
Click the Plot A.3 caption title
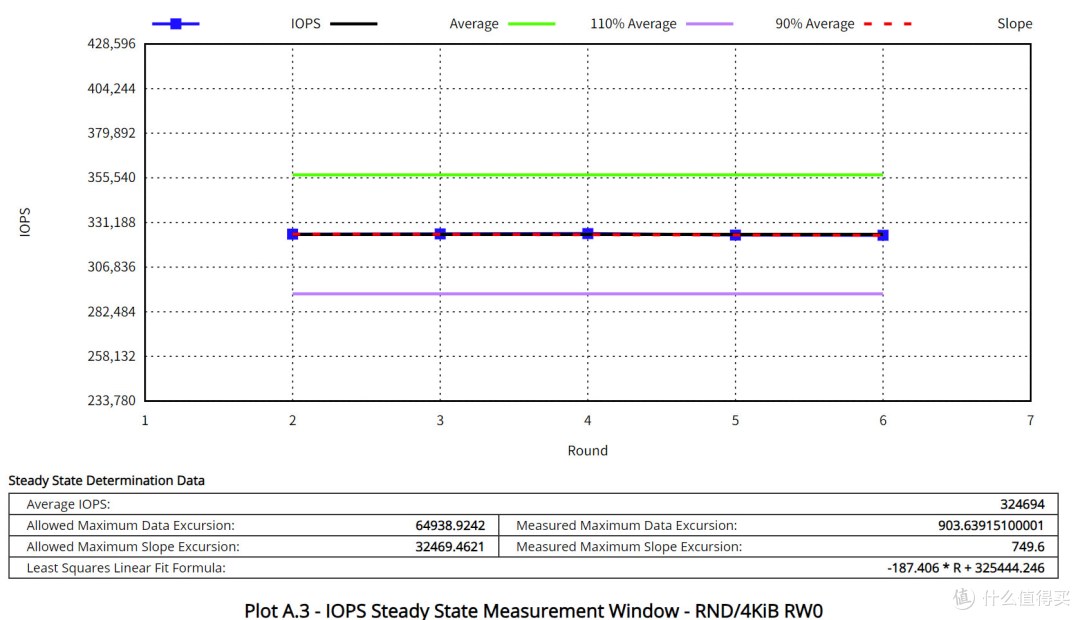click(x=533, y=610)
